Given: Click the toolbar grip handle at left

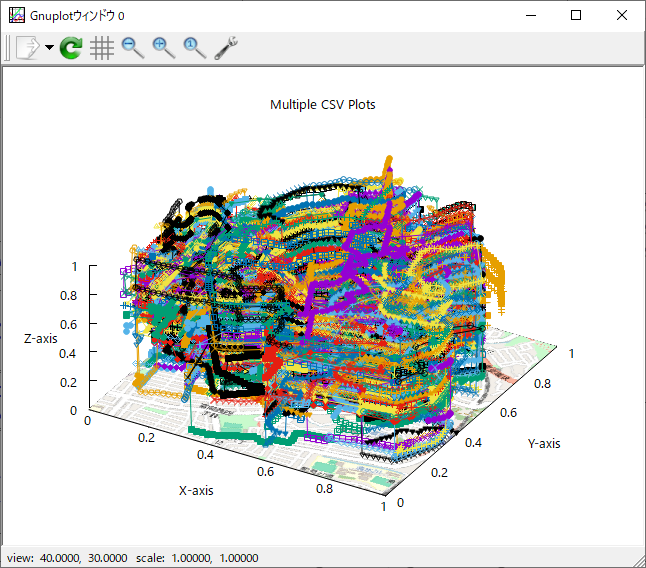Looking at the screenshot, I should pyautogui.click(x=7, y=48).
